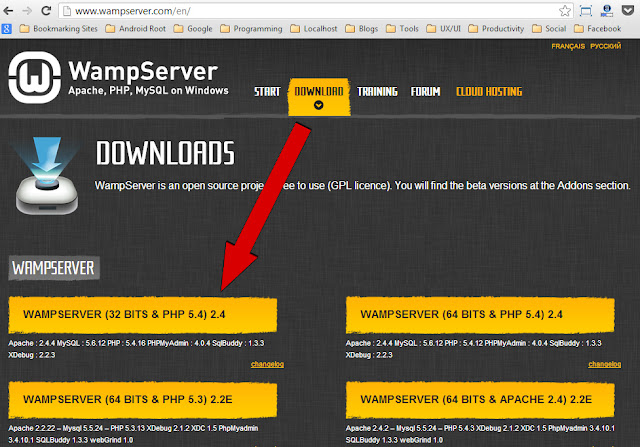Image resolution: width=640 pixels, height=447 pixels.
Task: Open the Programming bookmark folder
Action: coord(251,29)
